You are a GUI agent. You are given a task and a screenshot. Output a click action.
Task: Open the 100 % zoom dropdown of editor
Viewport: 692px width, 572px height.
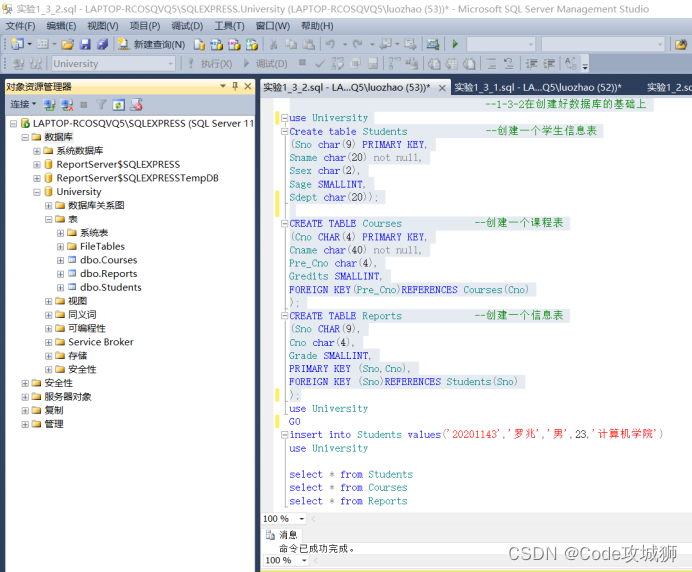(x=302, y=519)
